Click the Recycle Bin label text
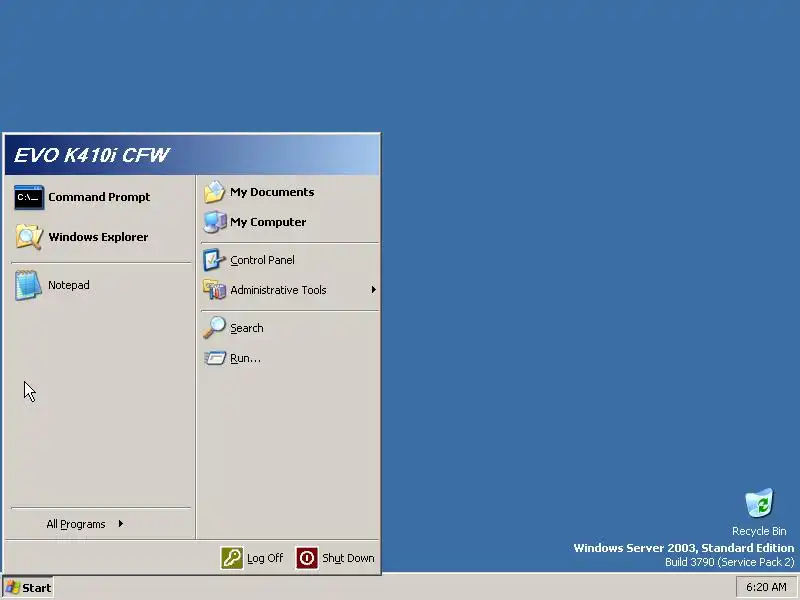The width and height of the screenshot is (800, 600). click(x=759, y=531)
